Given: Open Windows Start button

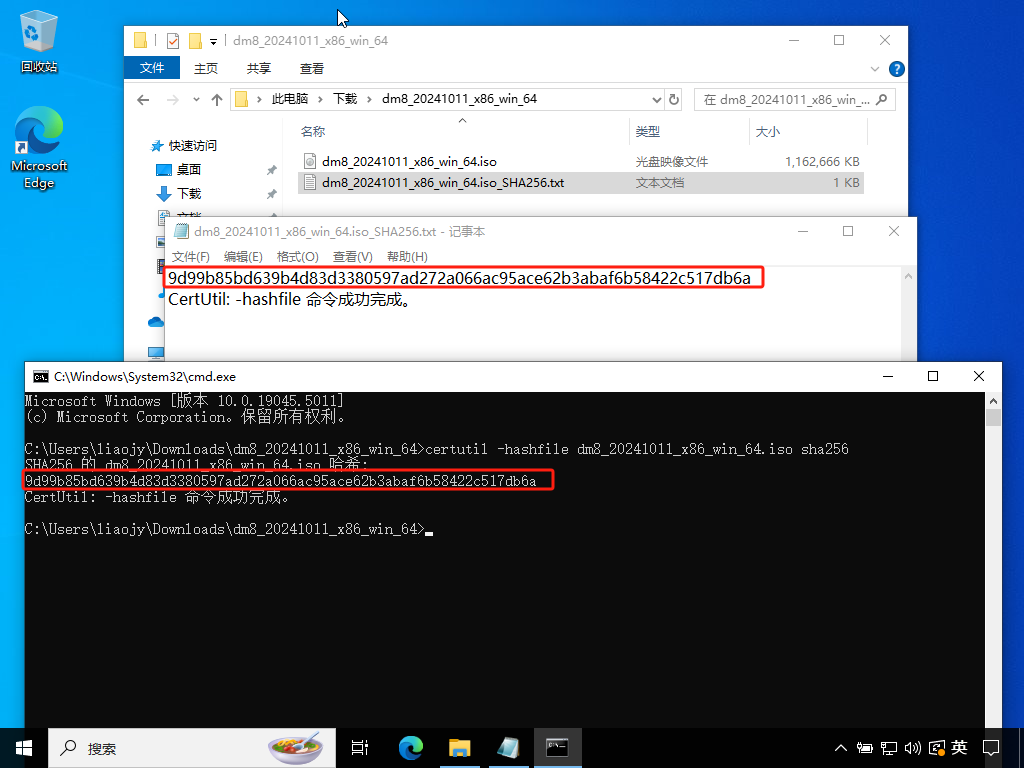Looking at the screenshot, I should (24, 748).
